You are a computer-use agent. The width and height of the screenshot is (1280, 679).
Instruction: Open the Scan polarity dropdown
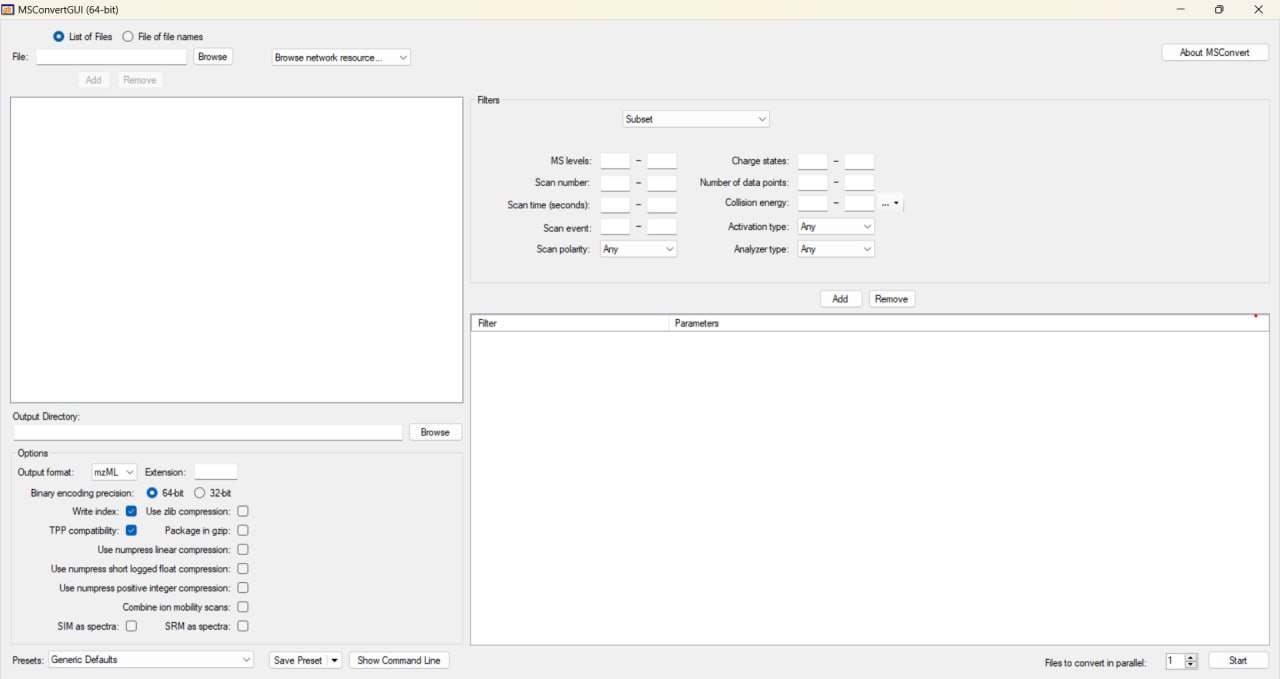click(x=638, y=249)
